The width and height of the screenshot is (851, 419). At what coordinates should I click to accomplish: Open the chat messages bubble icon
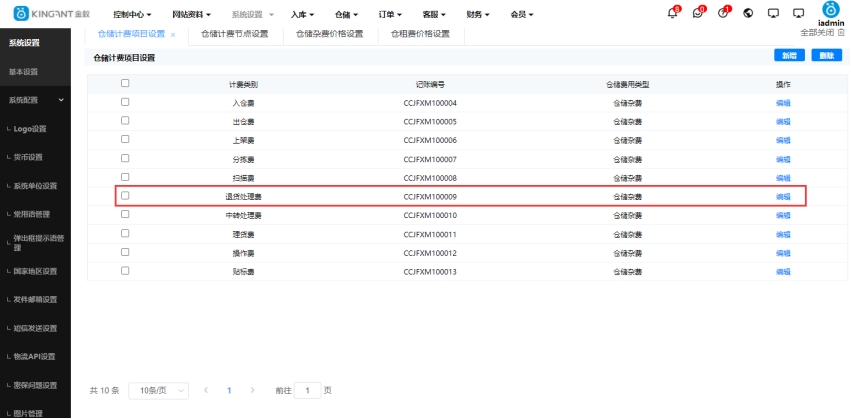click(x=697, y=14)
